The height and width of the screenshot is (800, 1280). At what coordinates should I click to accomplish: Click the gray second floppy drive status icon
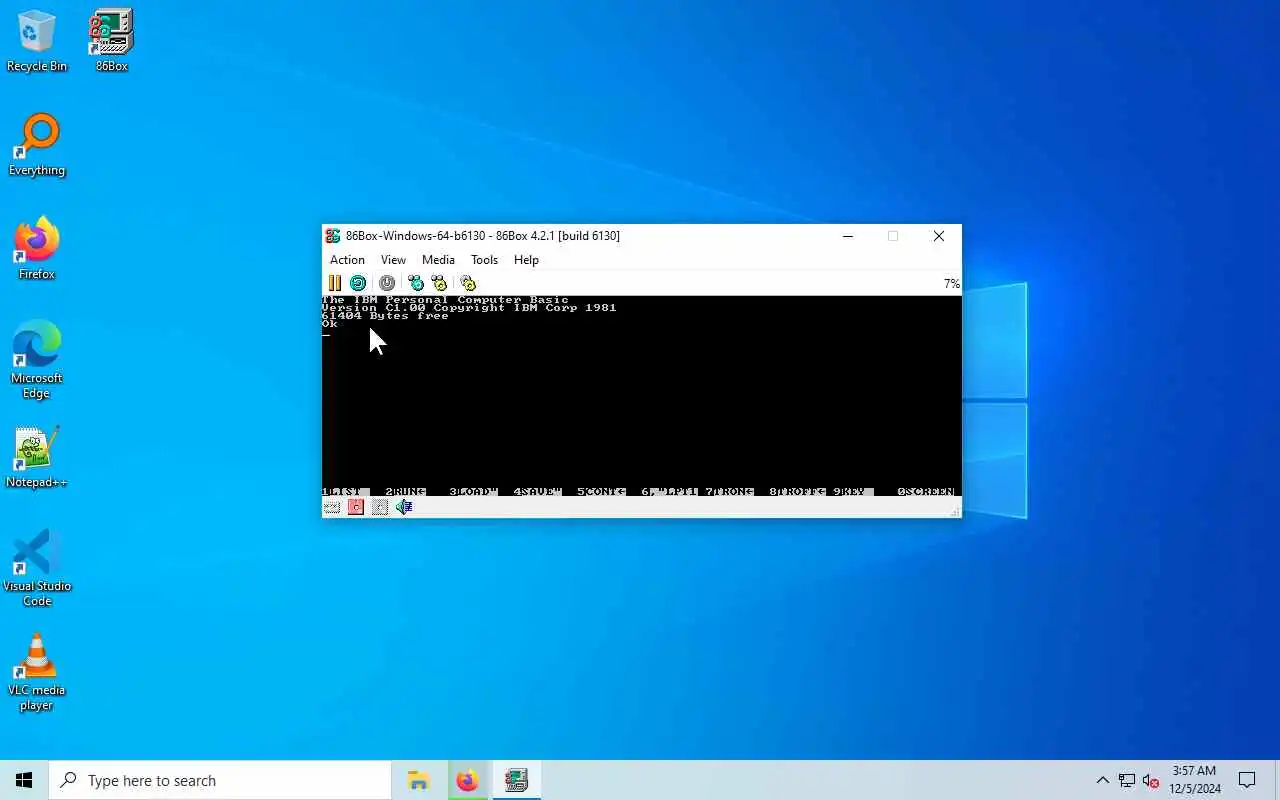coord(380,507)
